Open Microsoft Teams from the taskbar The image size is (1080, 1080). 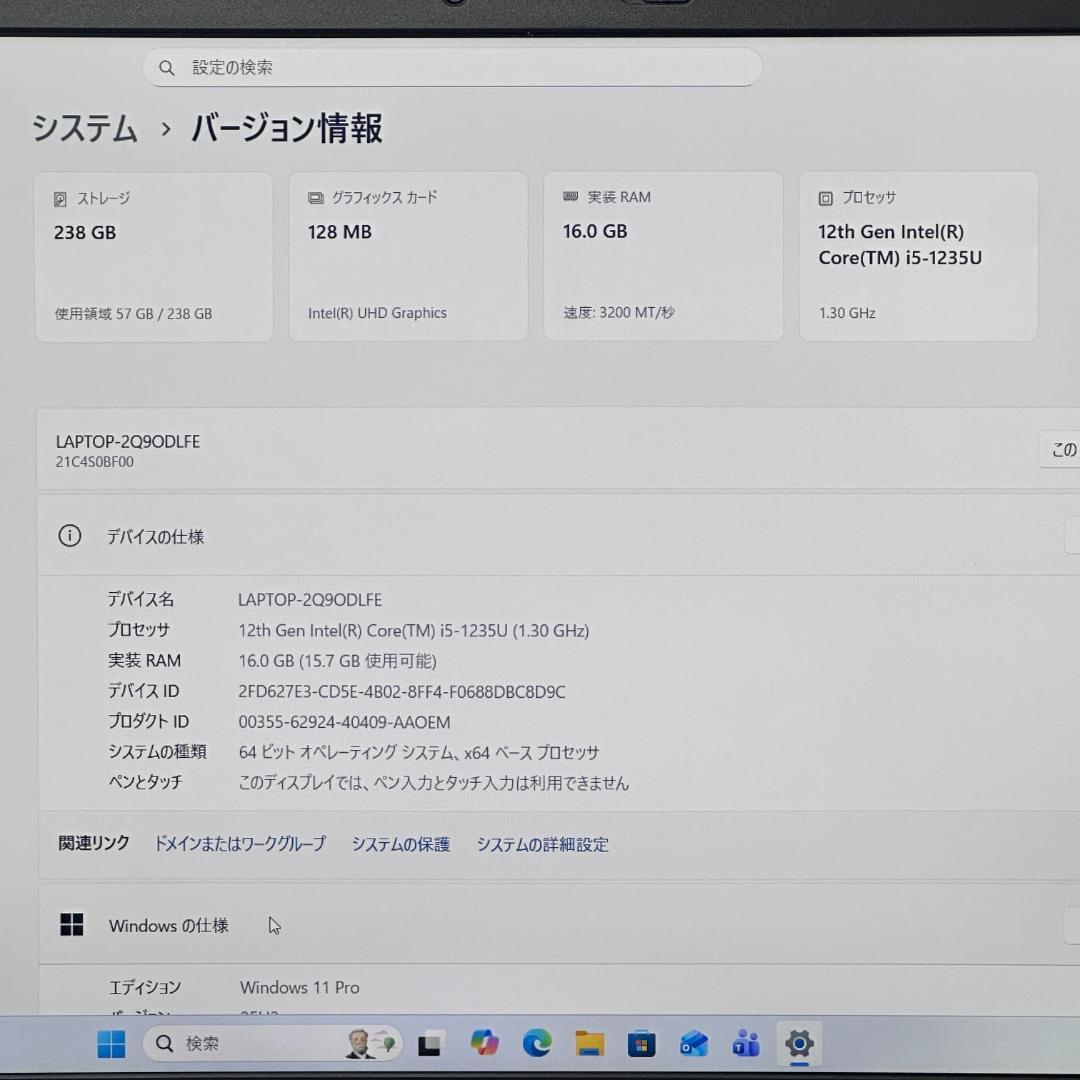[745, 1043]
